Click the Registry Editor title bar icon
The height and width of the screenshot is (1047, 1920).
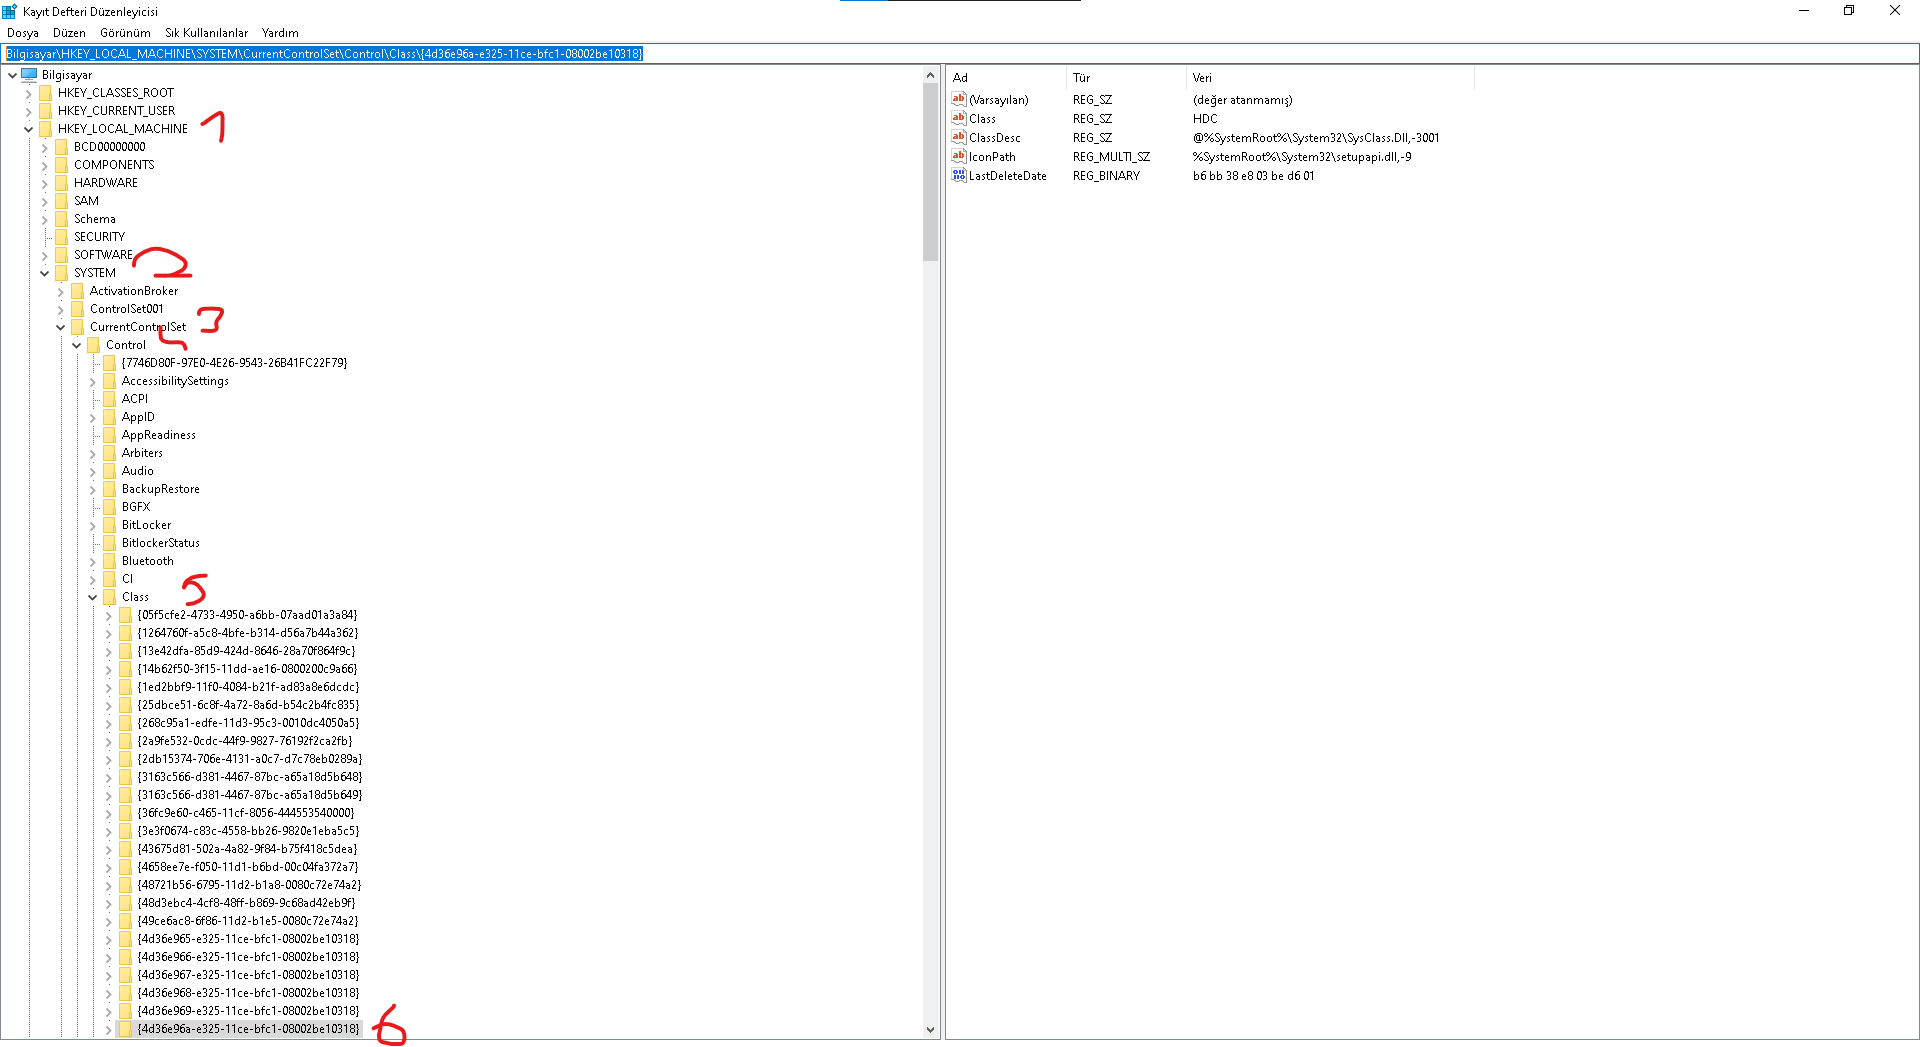(10, 11)
